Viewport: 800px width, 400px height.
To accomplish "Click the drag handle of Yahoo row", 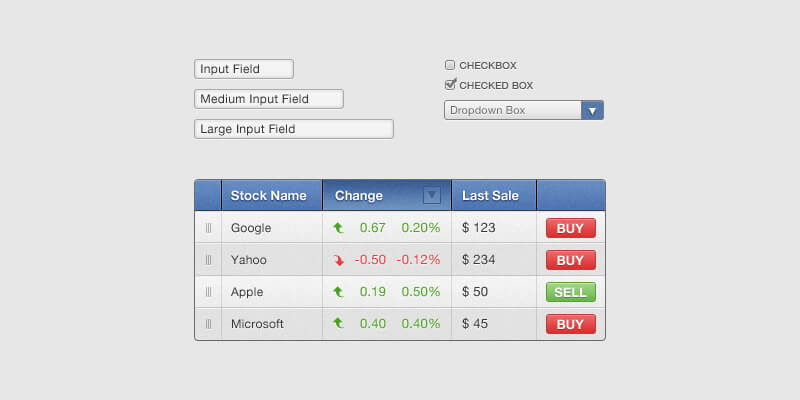I will point(208,260).
